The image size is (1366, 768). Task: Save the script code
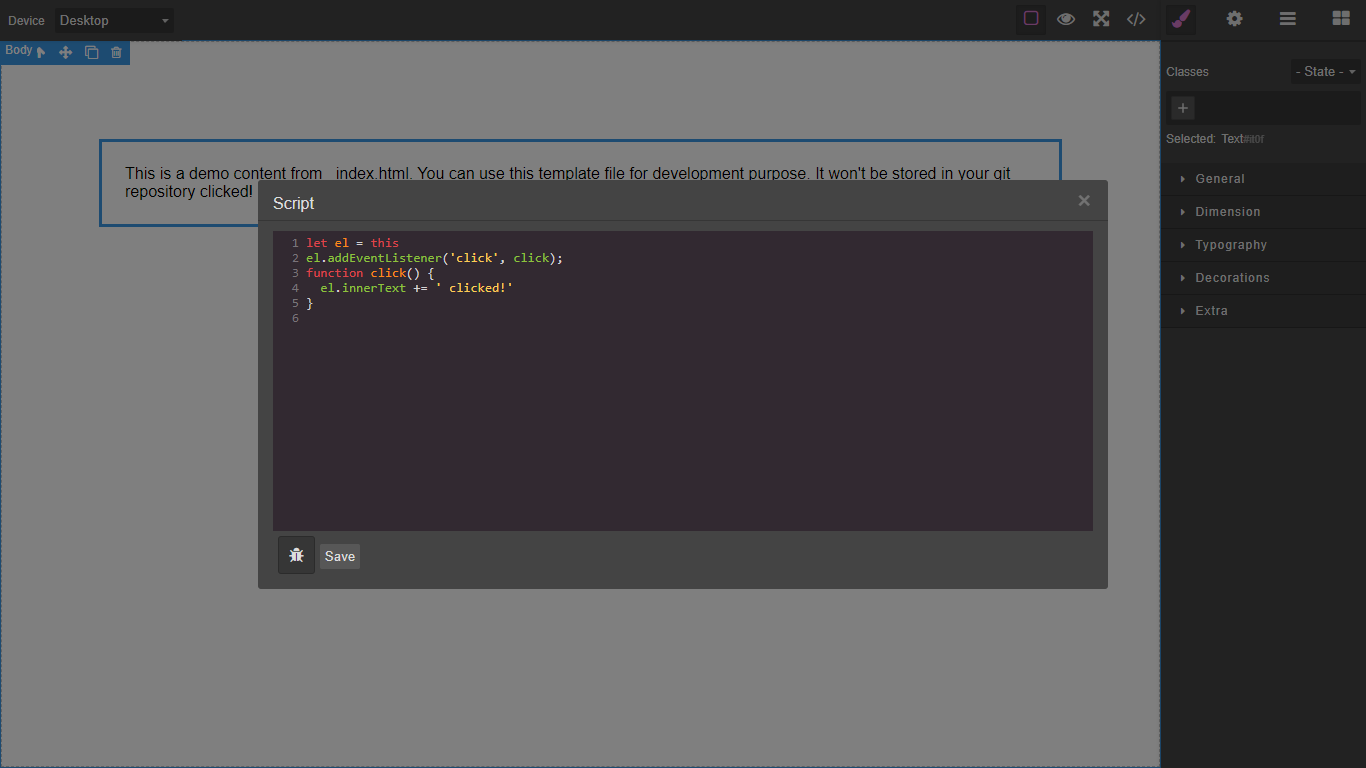click(x=339, y=556)
